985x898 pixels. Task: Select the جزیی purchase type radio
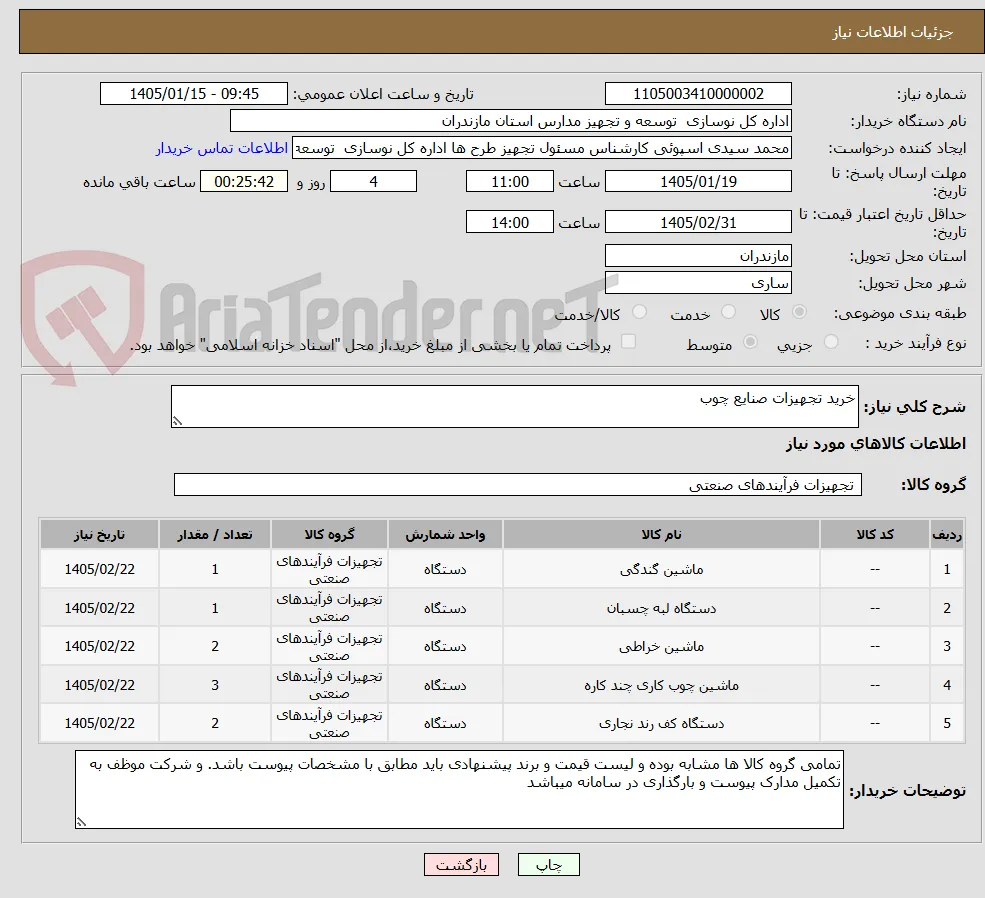(831, 342)
